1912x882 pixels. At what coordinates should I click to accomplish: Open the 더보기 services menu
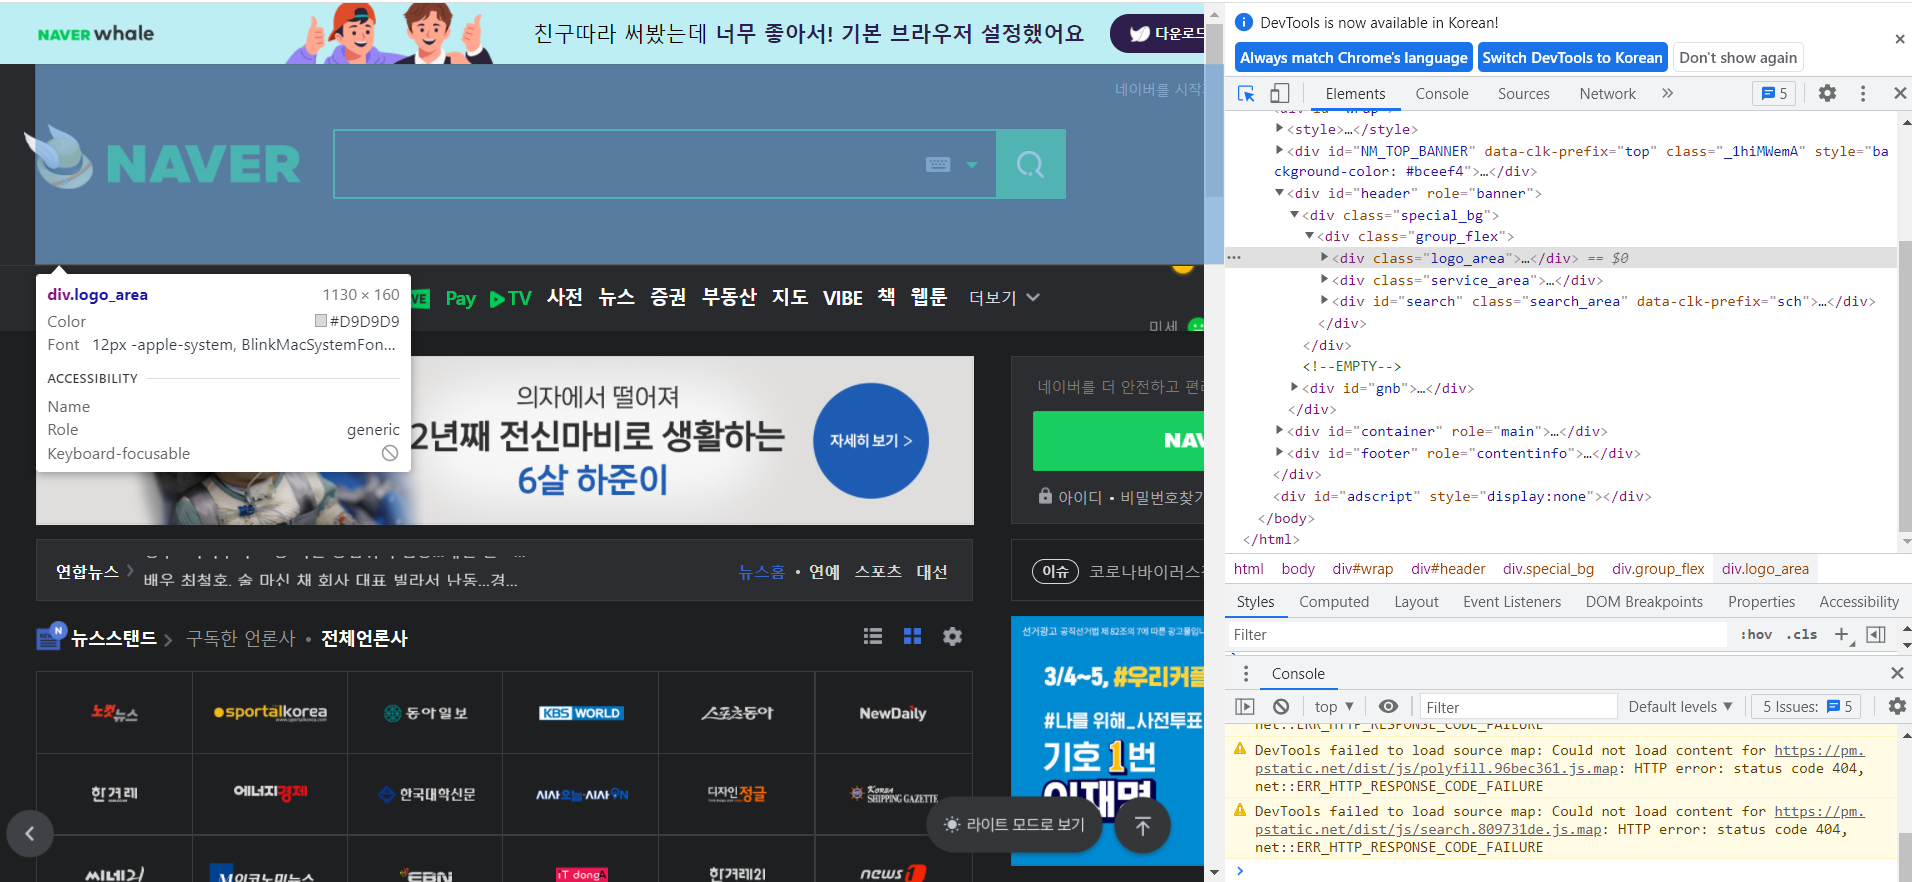click(1004, 298)
